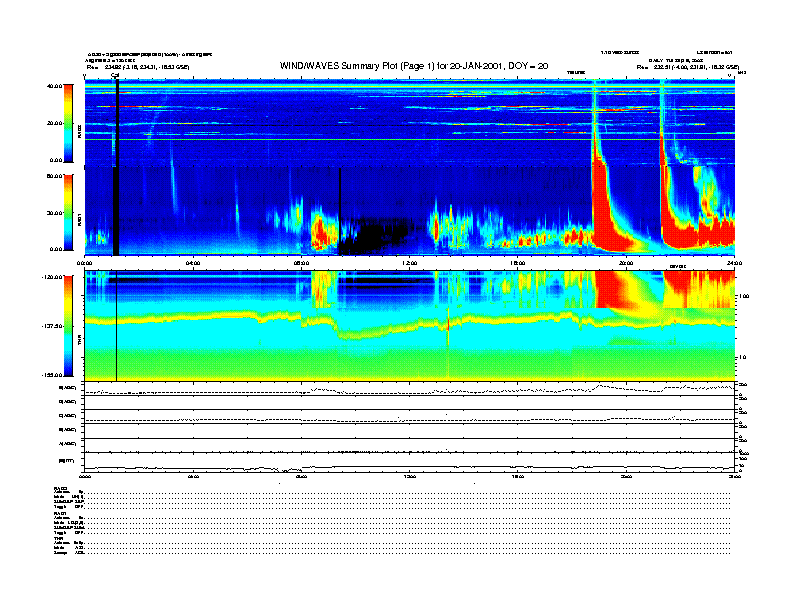Click the RAD2 color scale bar
792x612 pixels.
[68, 123]
